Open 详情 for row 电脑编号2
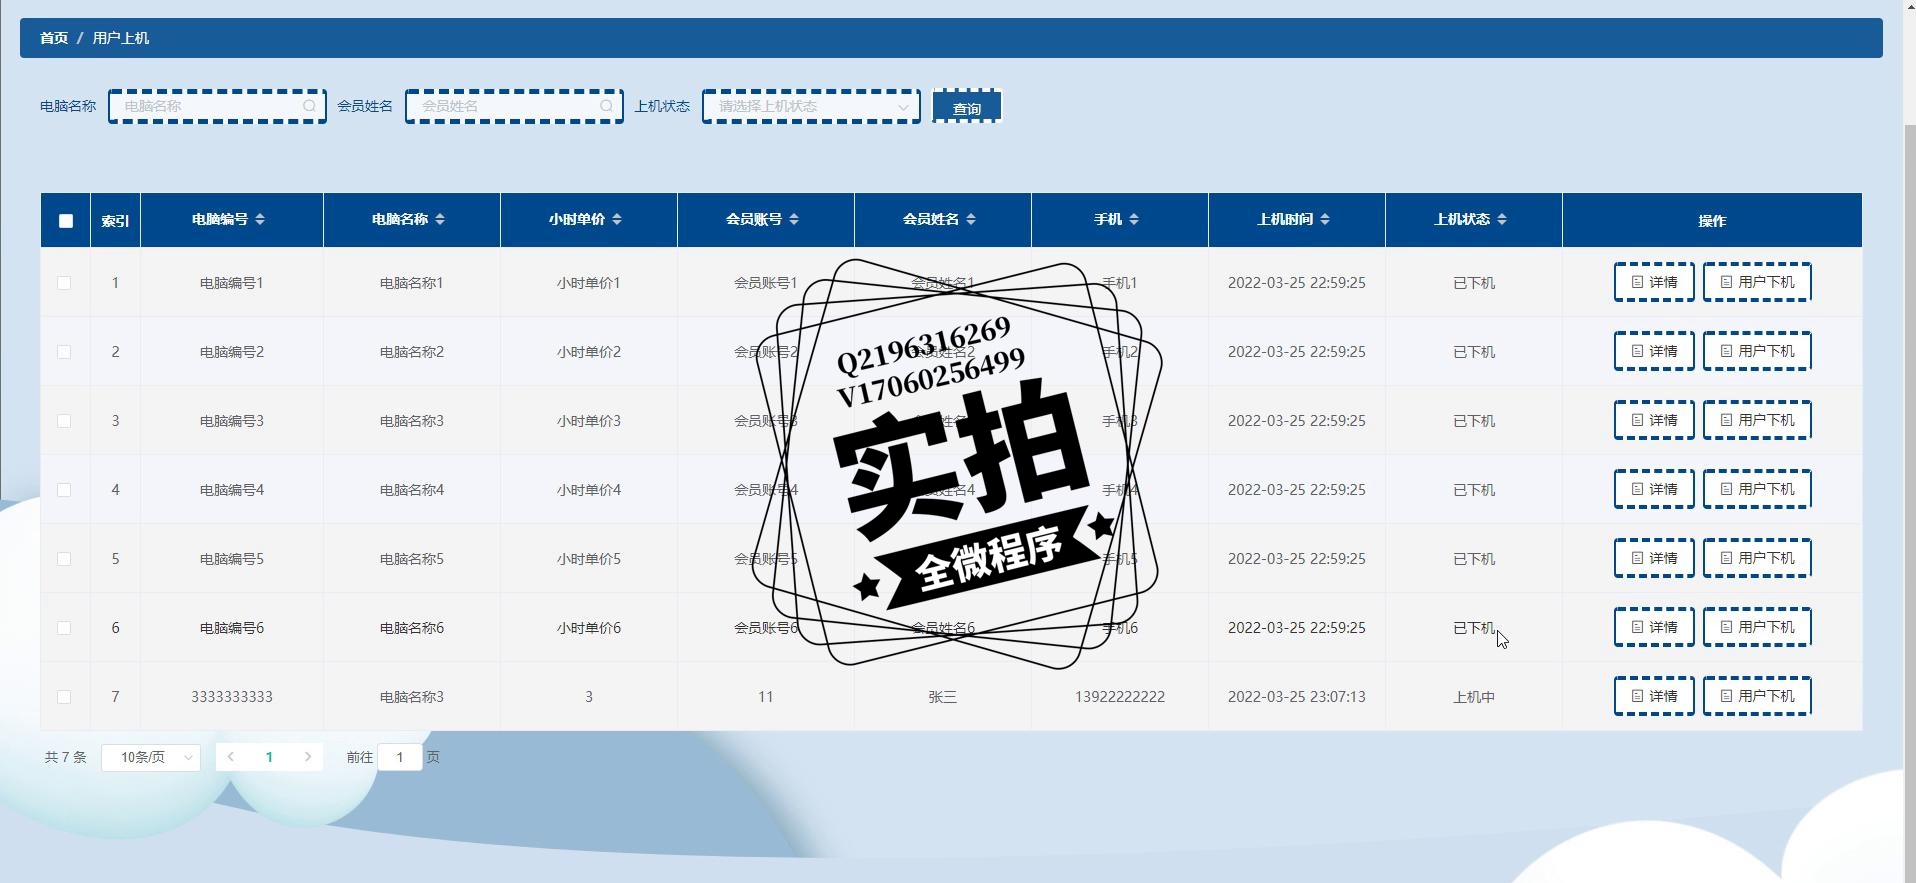 coord(1654,351)
